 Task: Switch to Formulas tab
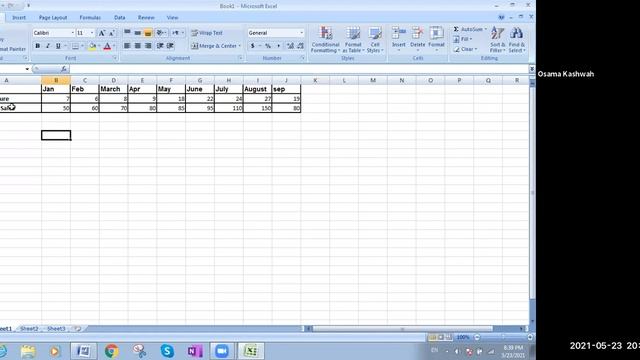[90, 18]
